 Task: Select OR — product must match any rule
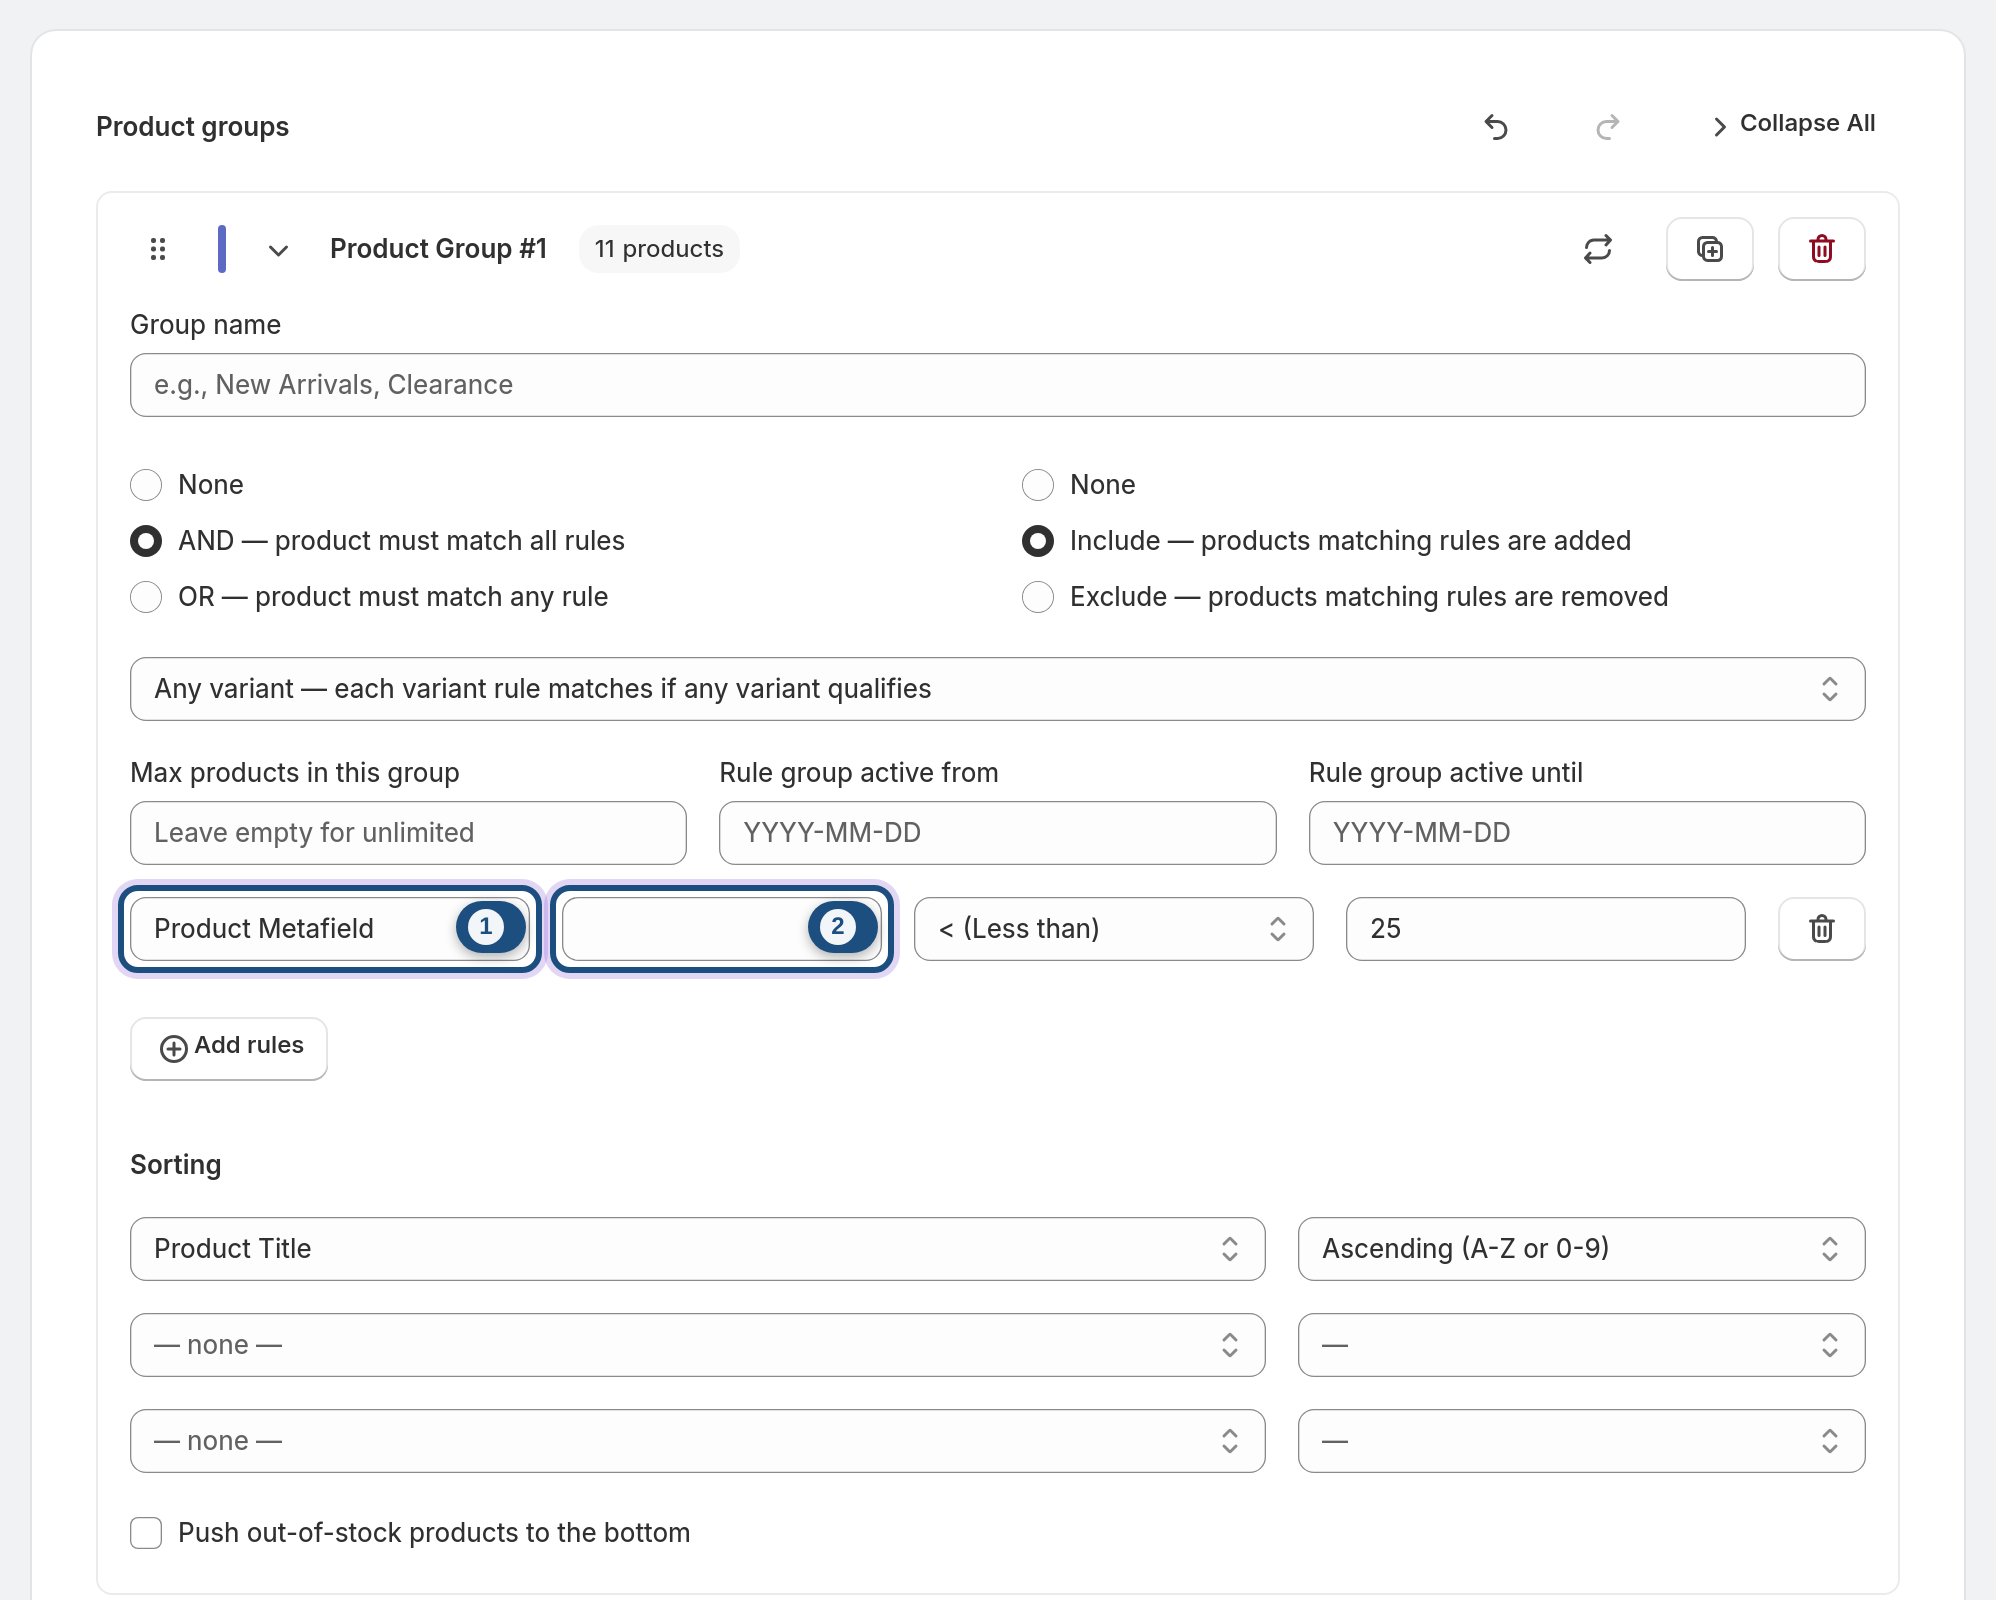(146, 597)
